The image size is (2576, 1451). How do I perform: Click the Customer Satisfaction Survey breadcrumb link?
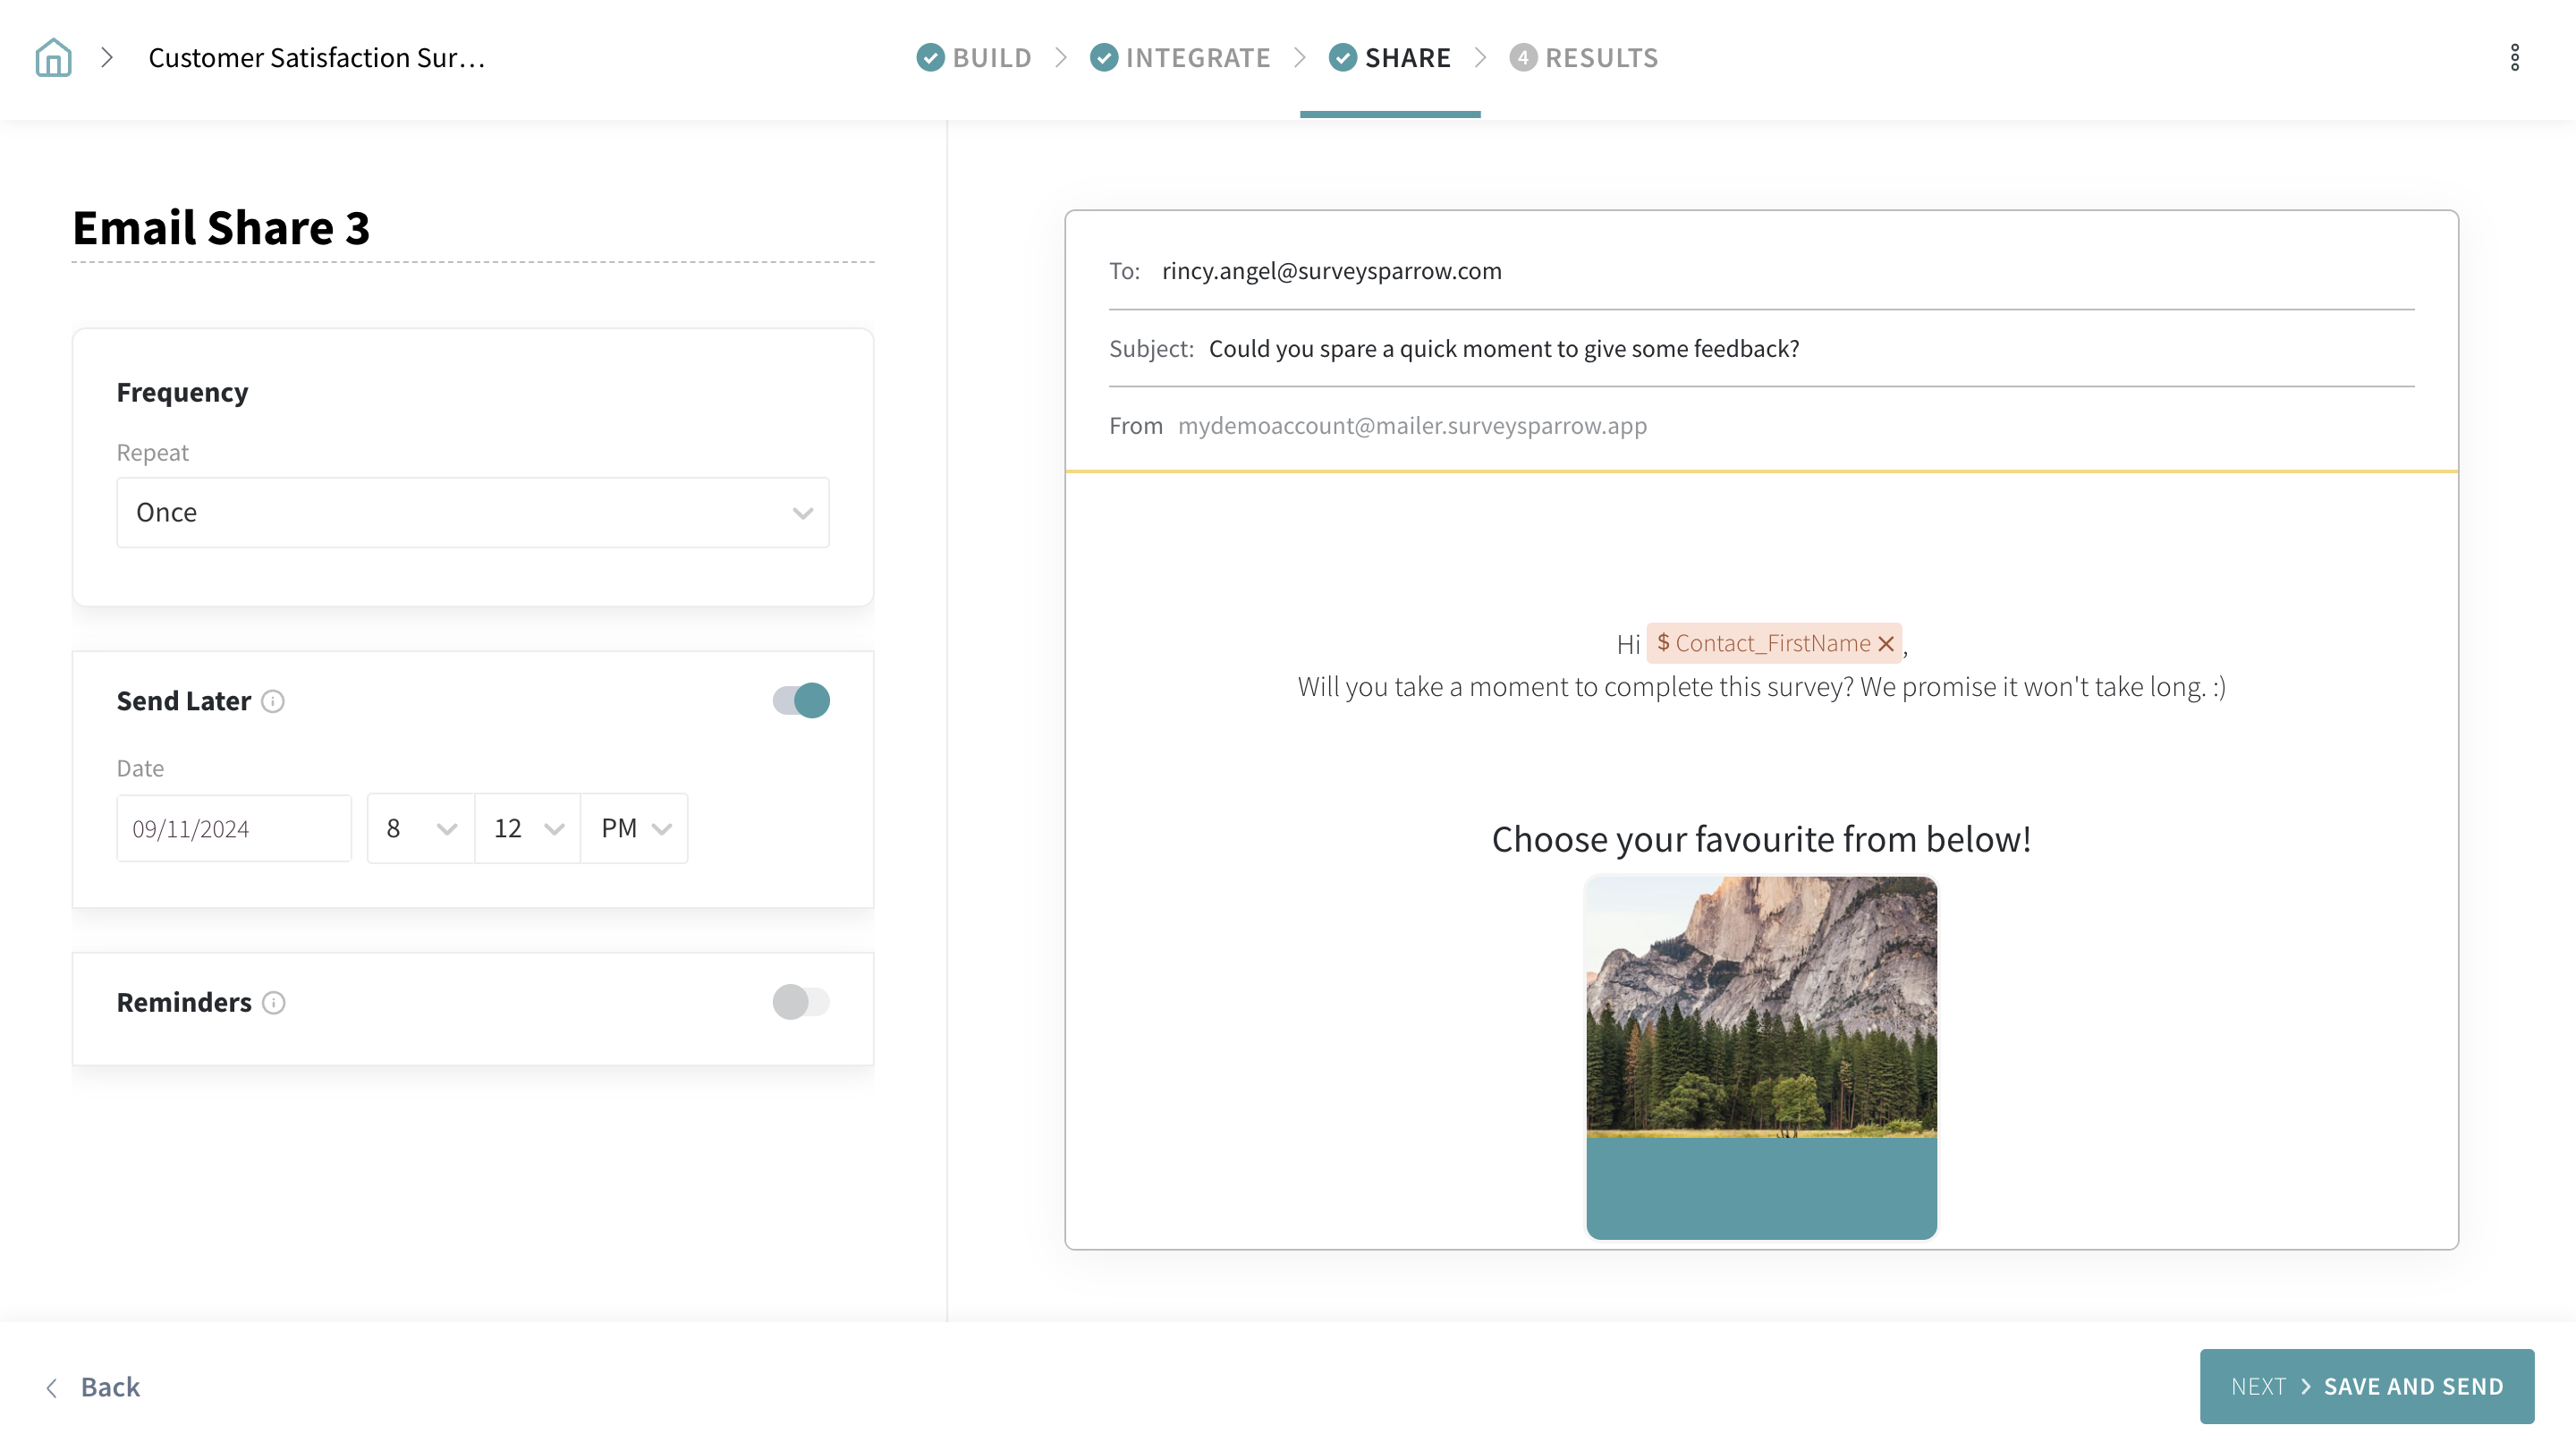pyautogui.click(x=316, y=58)
